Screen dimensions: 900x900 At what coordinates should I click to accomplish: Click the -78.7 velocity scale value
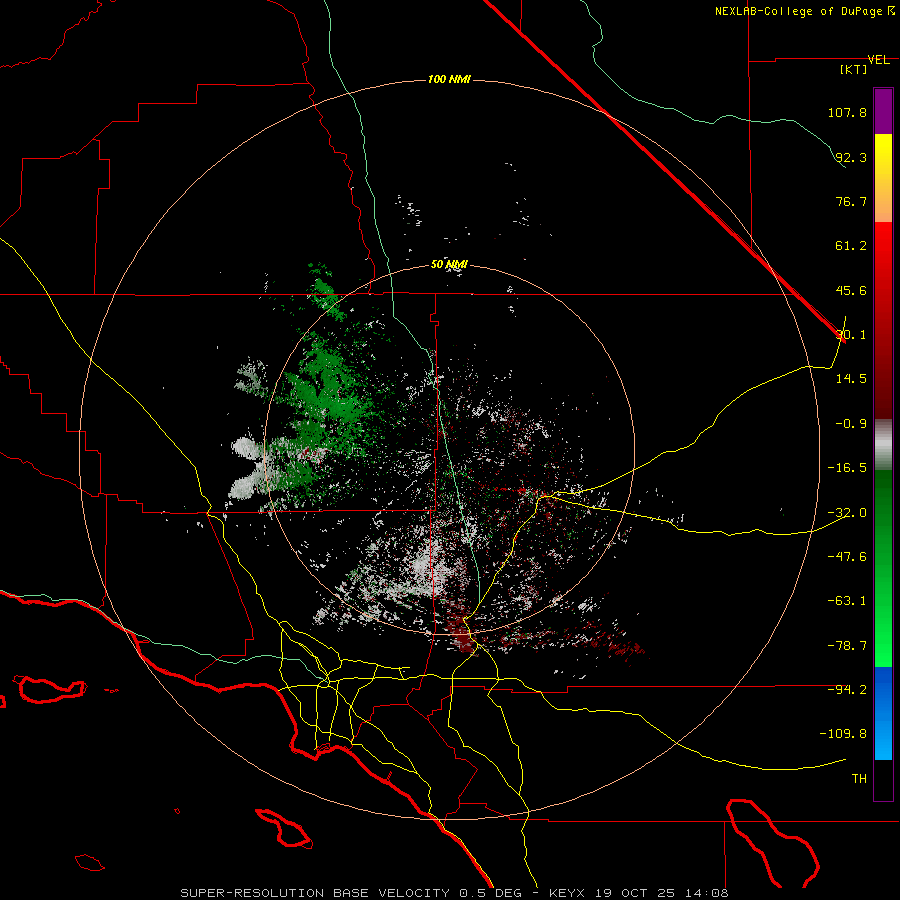847,646
